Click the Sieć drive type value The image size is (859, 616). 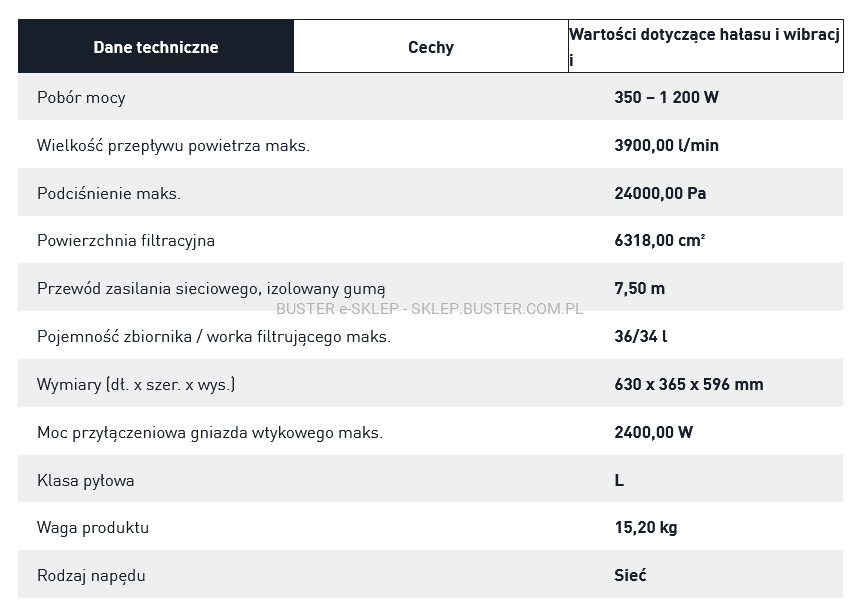630,576
